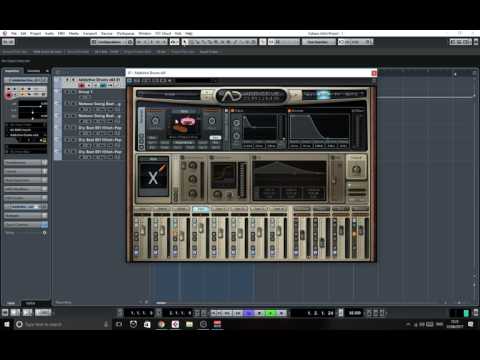This screenshot has height=360, width=480.
Task: Click the top knob in three-knob column
Action: [192, 165]
